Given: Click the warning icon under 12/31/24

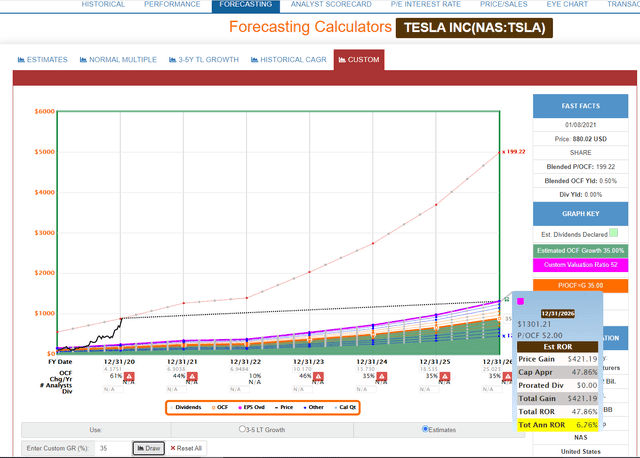Looking at the screenshot, I should point(382,376).
